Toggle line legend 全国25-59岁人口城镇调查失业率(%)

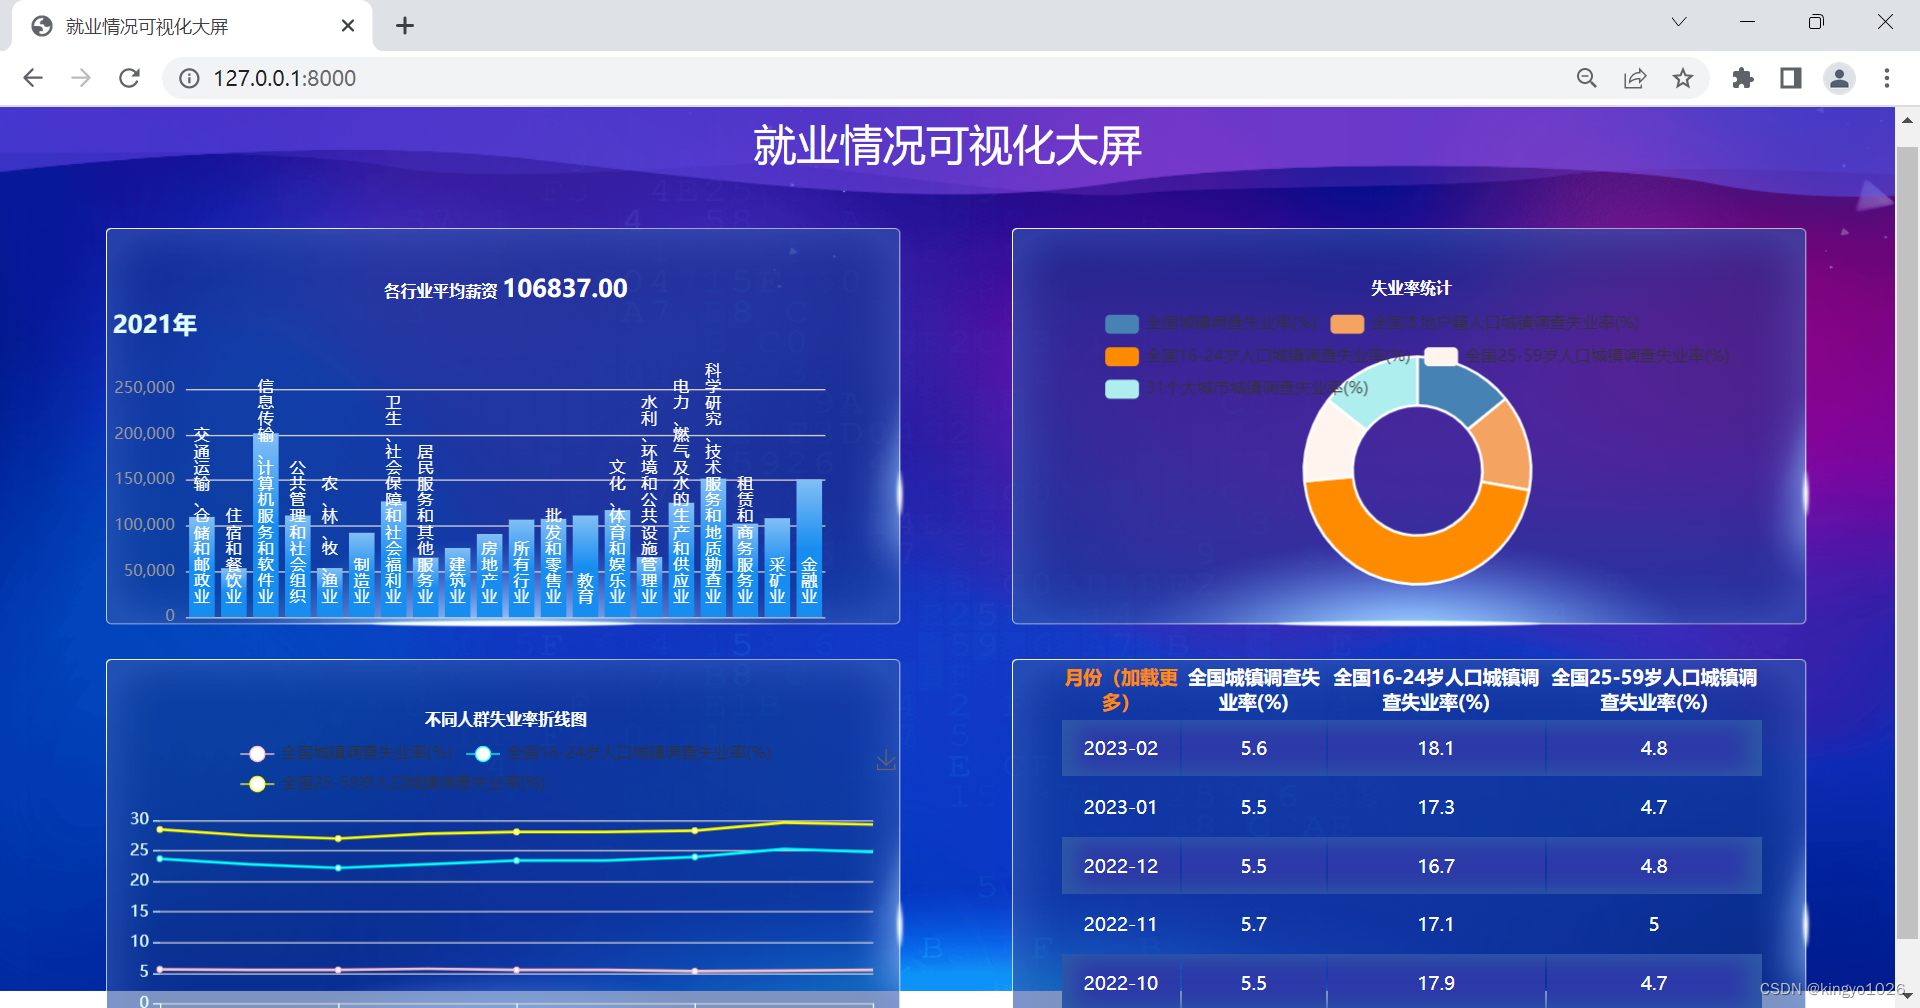pos(393,783)
